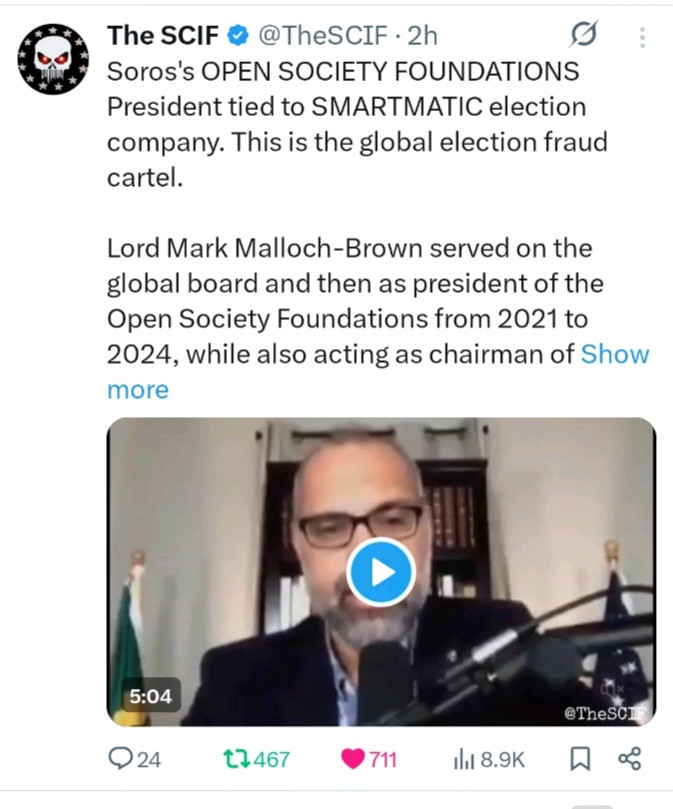The height and width of the screenshot is (809, 673).
Task: Click the reply speech bubble icon
Action: click(x=120, y=760)
